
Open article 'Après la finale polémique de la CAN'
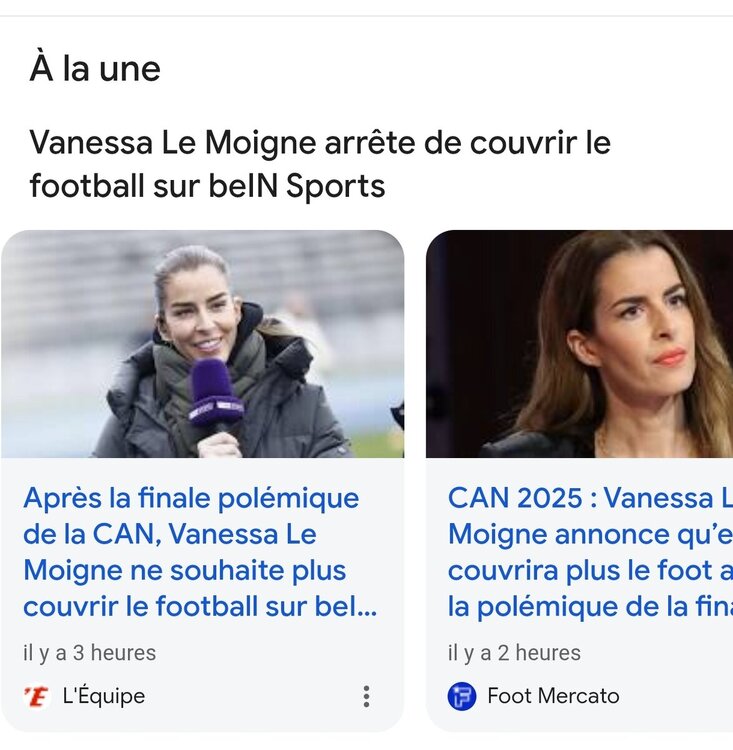[191, 498]
